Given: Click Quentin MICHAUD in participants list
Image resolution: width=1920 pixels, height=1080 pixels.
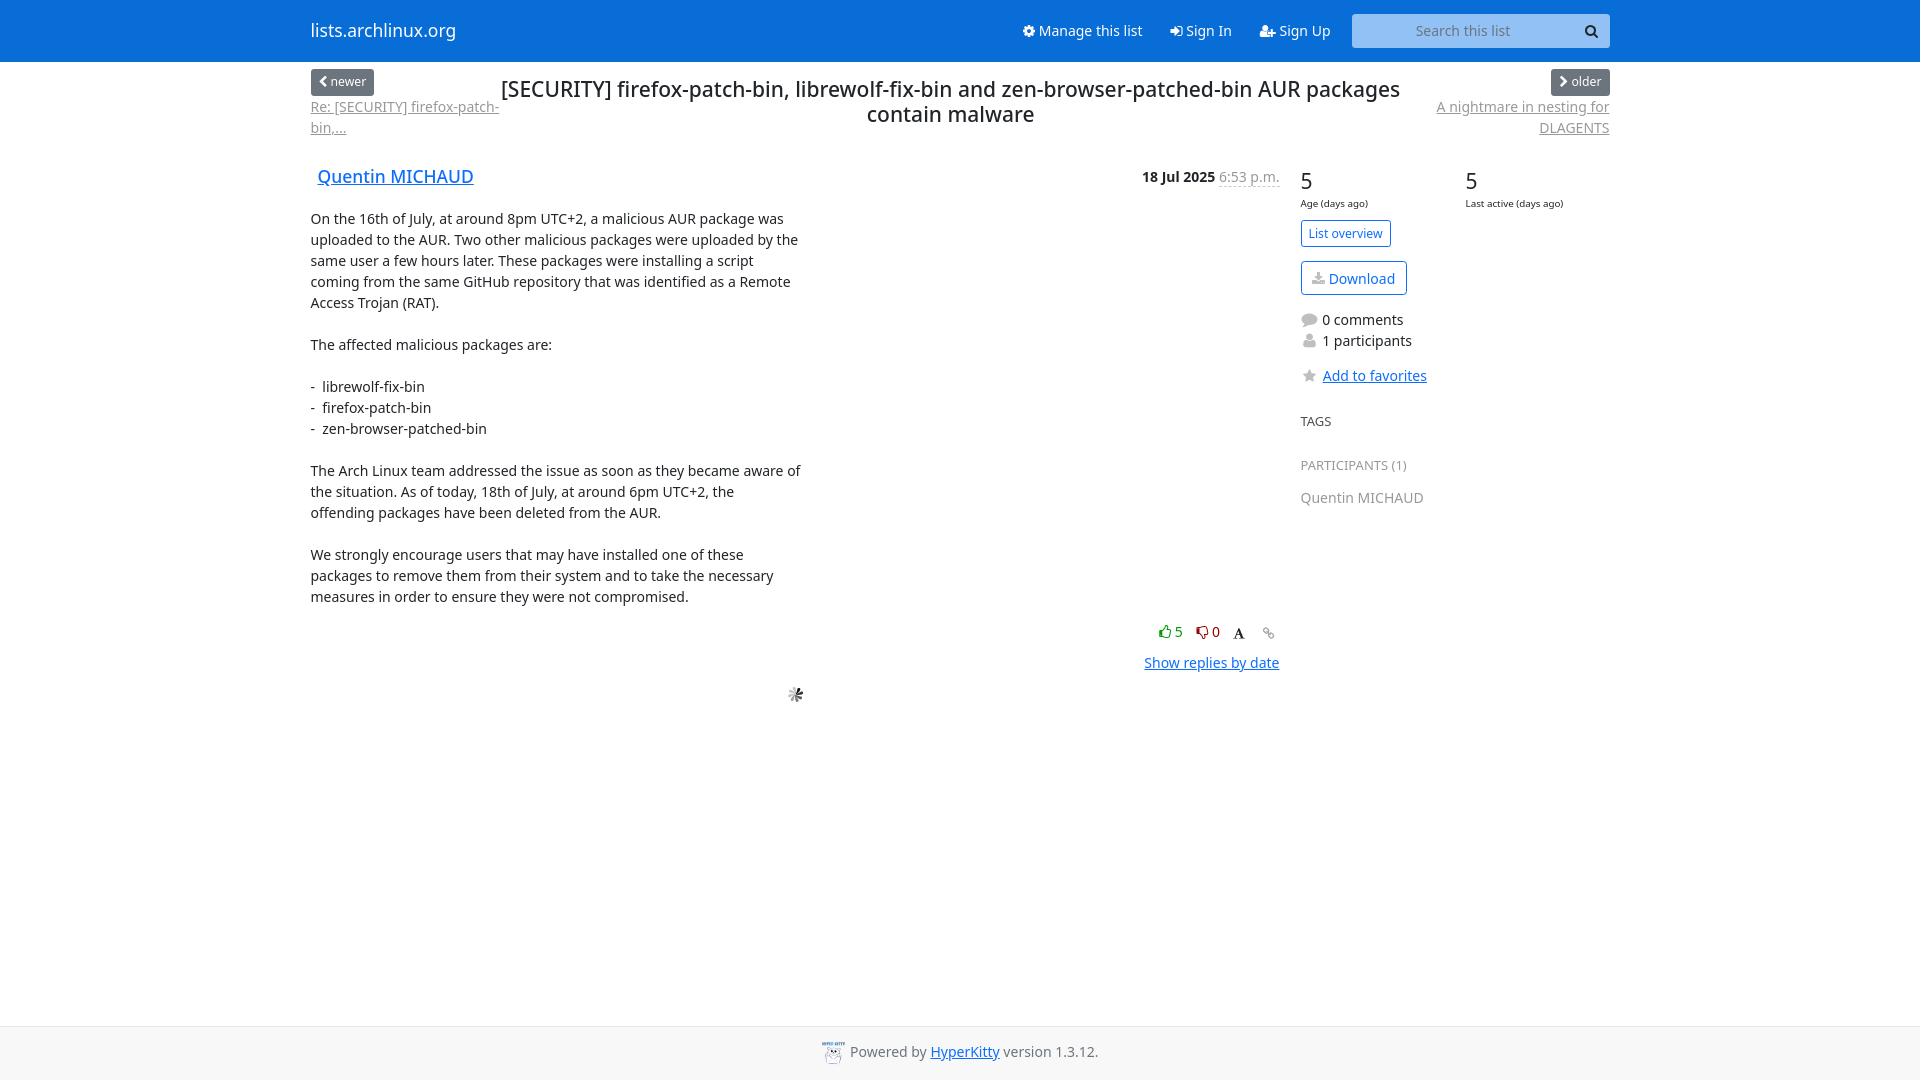Looking at the screenshot, I should (x=1361, y=498).
